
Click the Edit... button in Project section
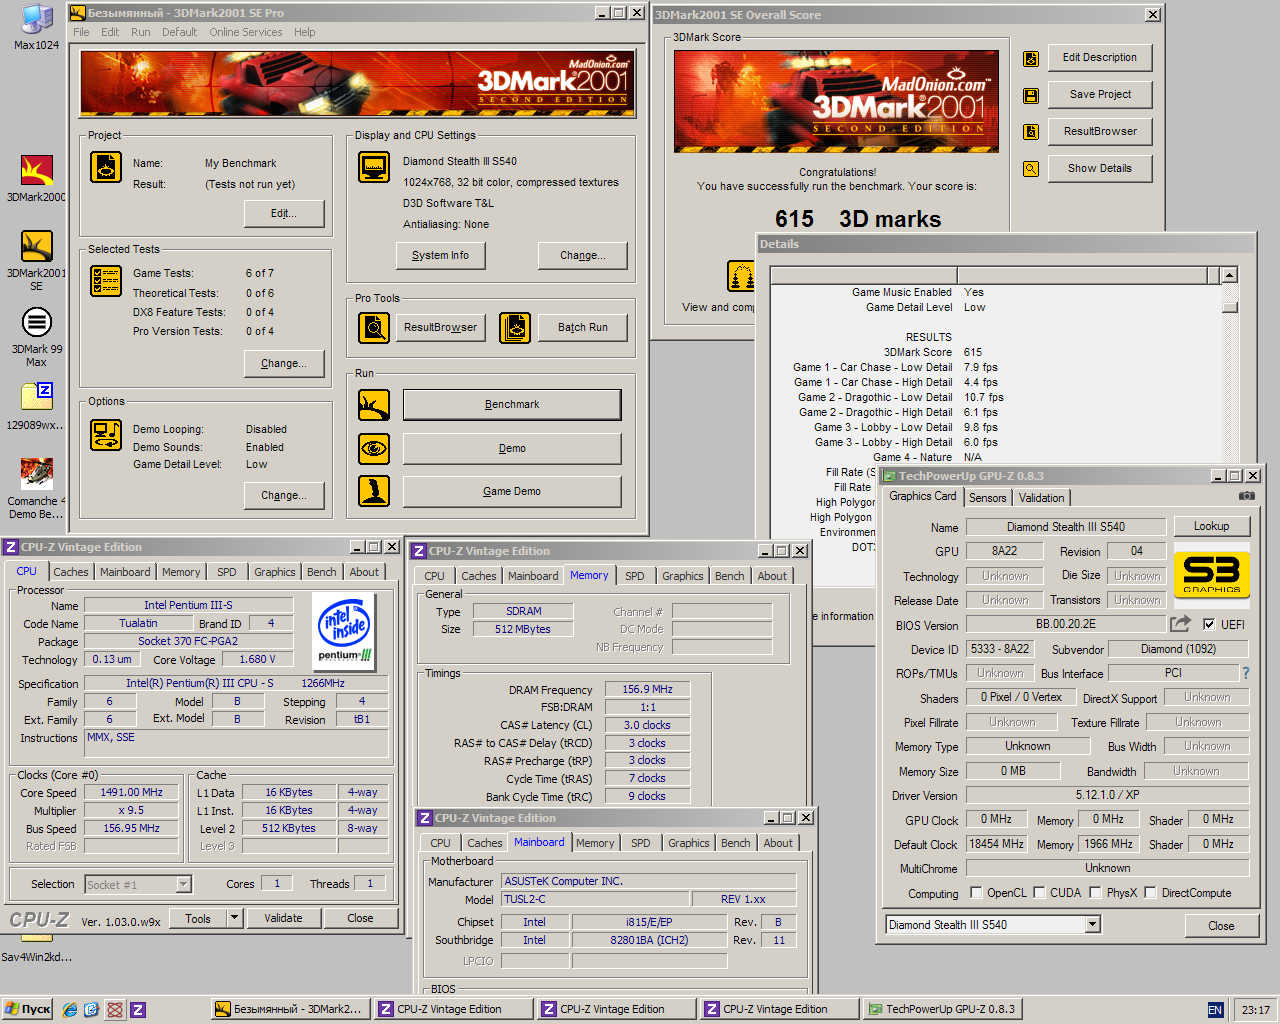point(284,214)
